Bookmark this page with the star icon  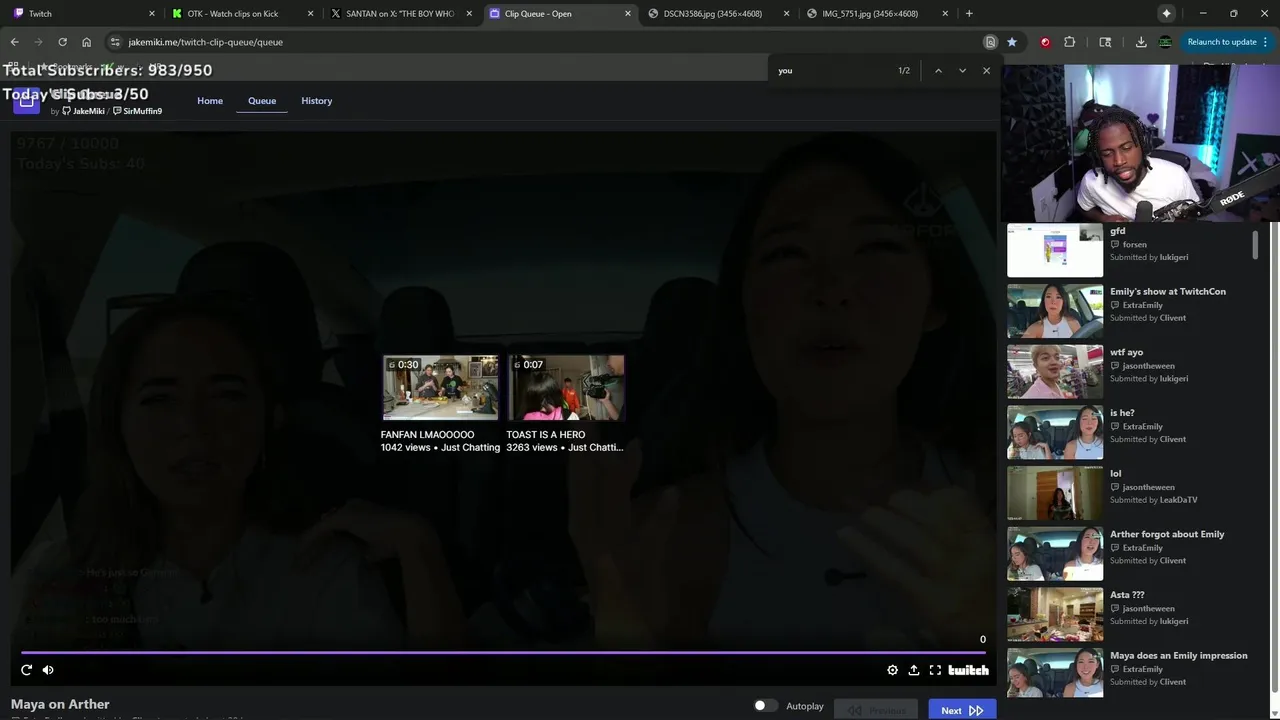1012,42
